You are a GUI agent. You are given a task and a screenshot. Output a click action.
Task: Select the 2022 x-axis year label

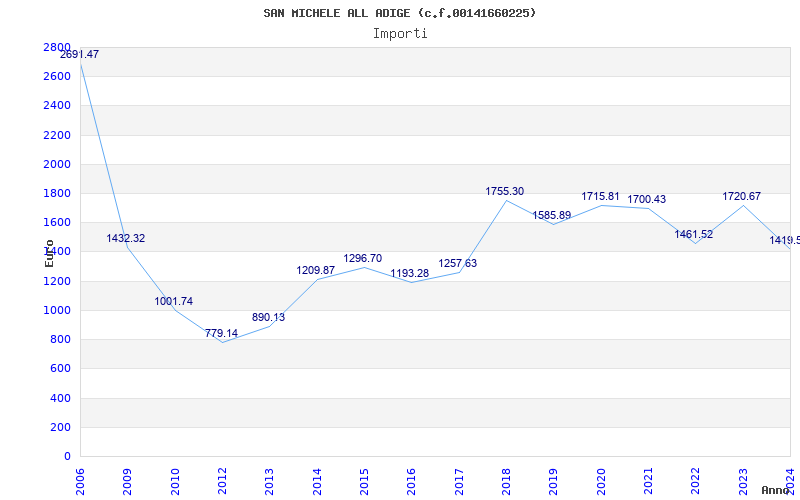(x=695, y=482)
